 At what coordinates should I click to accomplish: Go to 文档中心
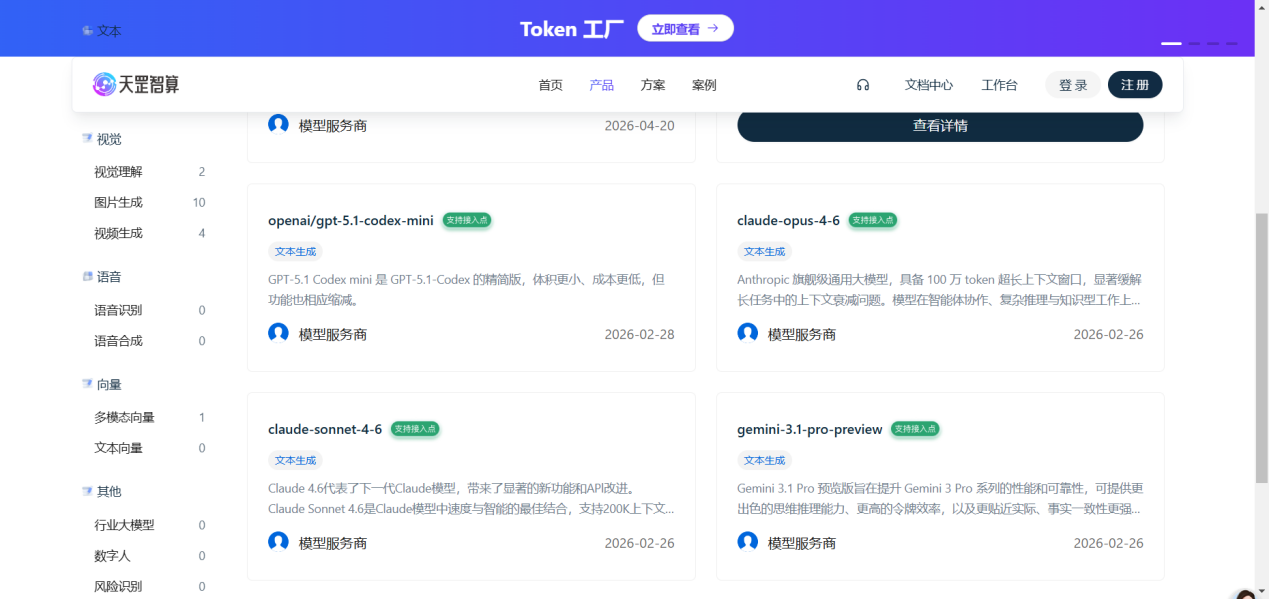(929, 85)
